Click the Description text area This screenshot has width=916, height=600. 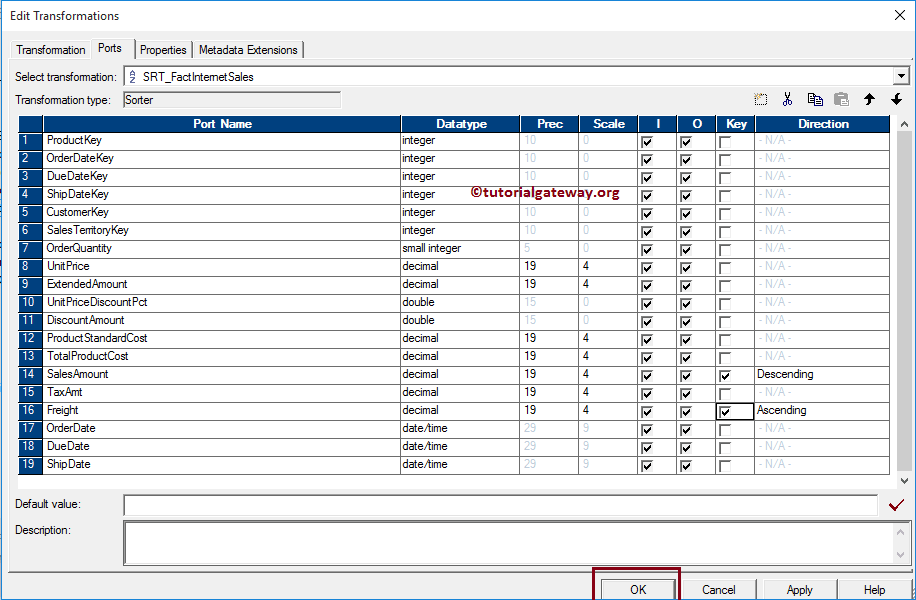point(516,543)
